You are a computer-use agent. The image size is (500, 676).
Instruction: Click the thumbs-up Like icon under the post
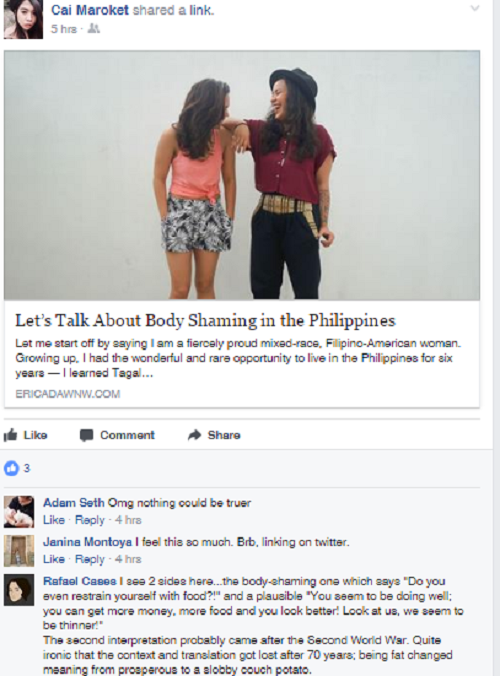click(10, 435)
